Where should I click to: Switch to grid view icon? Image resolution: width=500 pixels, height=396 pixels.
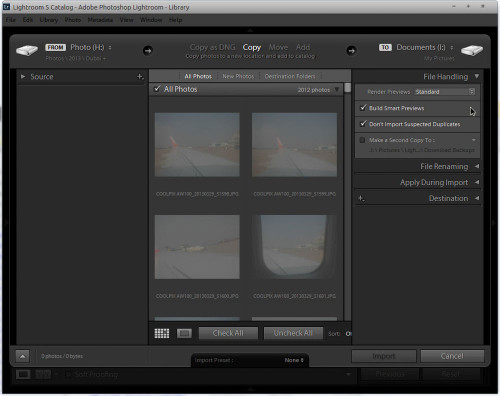[162, 333]
